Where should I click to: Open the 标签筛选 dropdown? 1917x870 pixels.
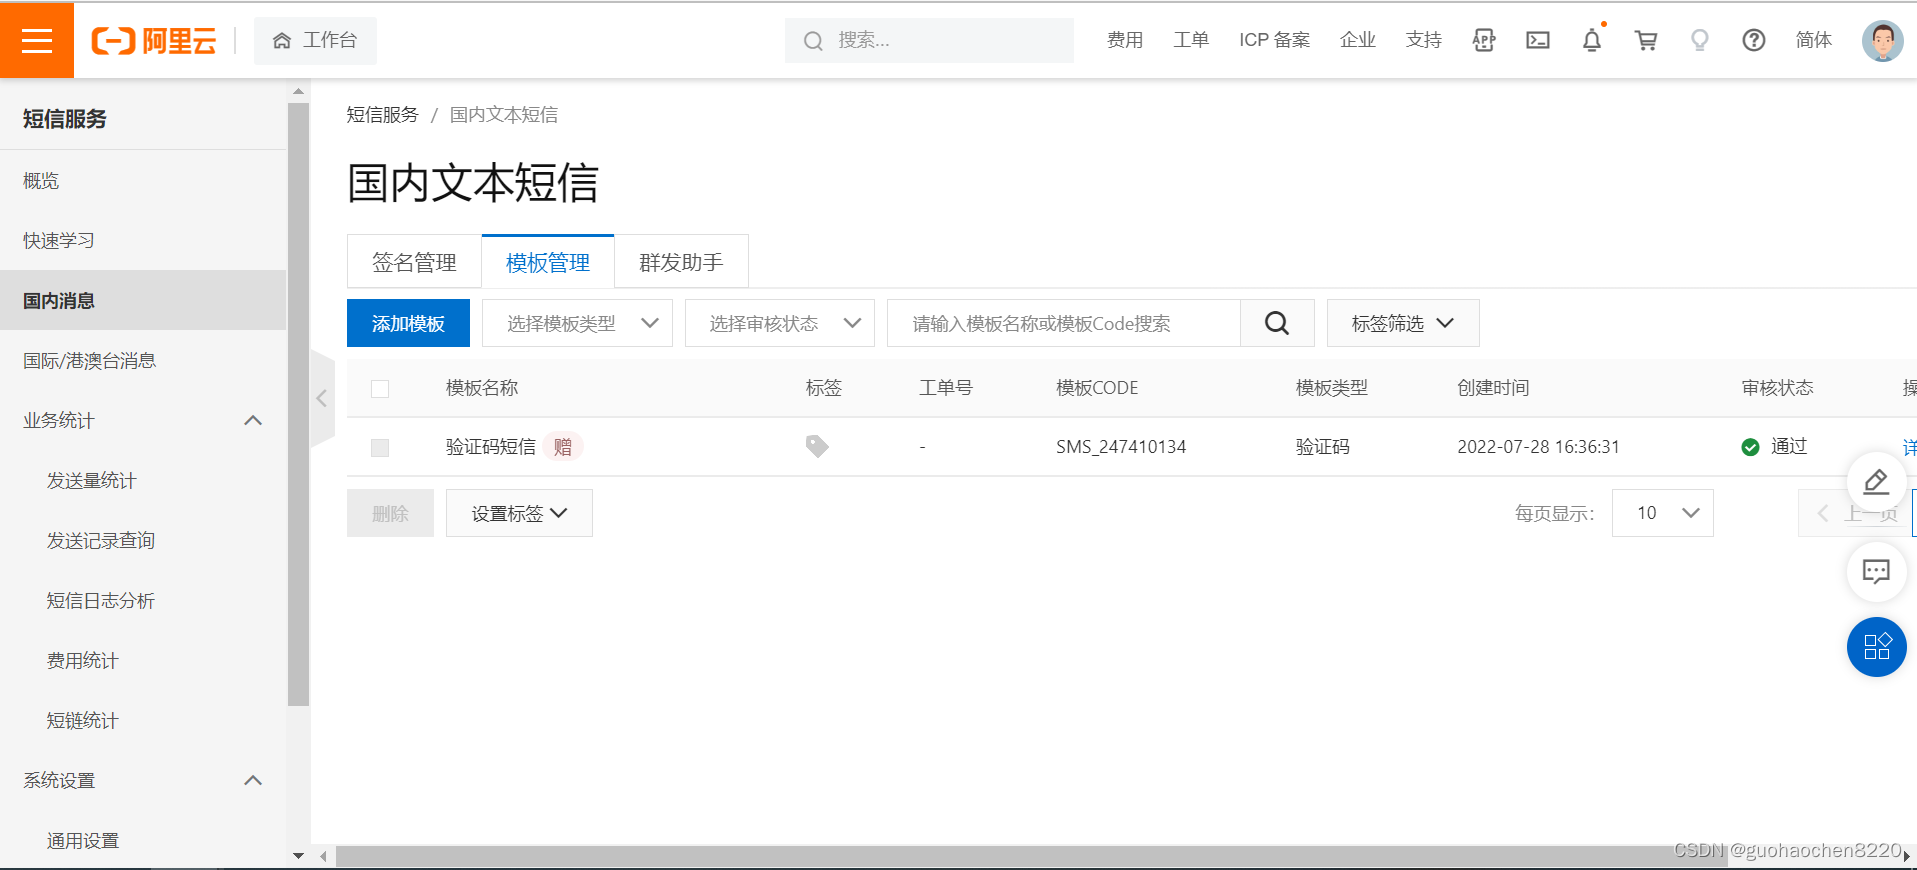(x=1403, y=323)
